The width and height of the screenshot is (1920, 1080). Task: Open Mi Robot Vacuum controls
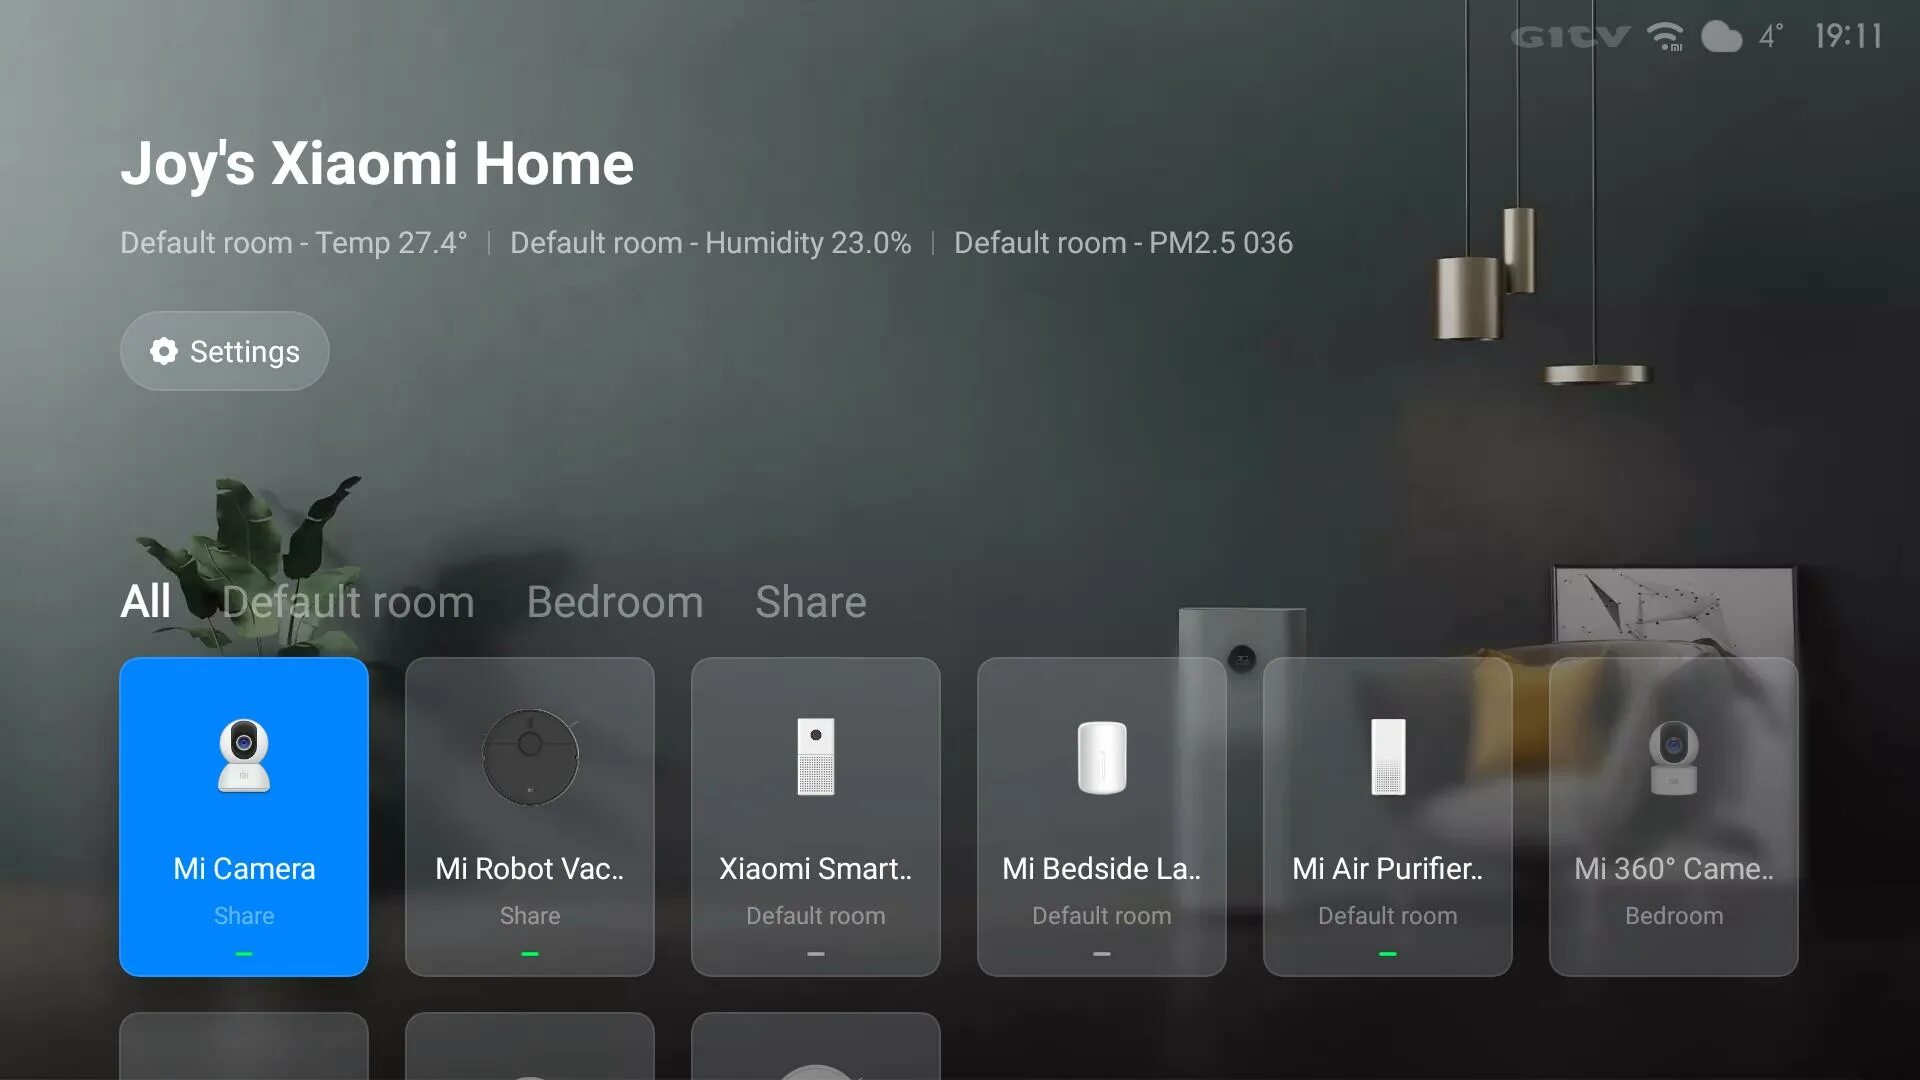[529, 816]
